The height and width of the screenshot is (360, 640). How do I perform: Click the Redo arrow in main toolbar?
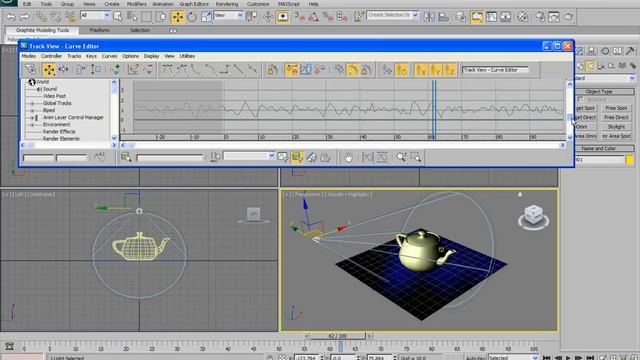[x=24, y=17]
